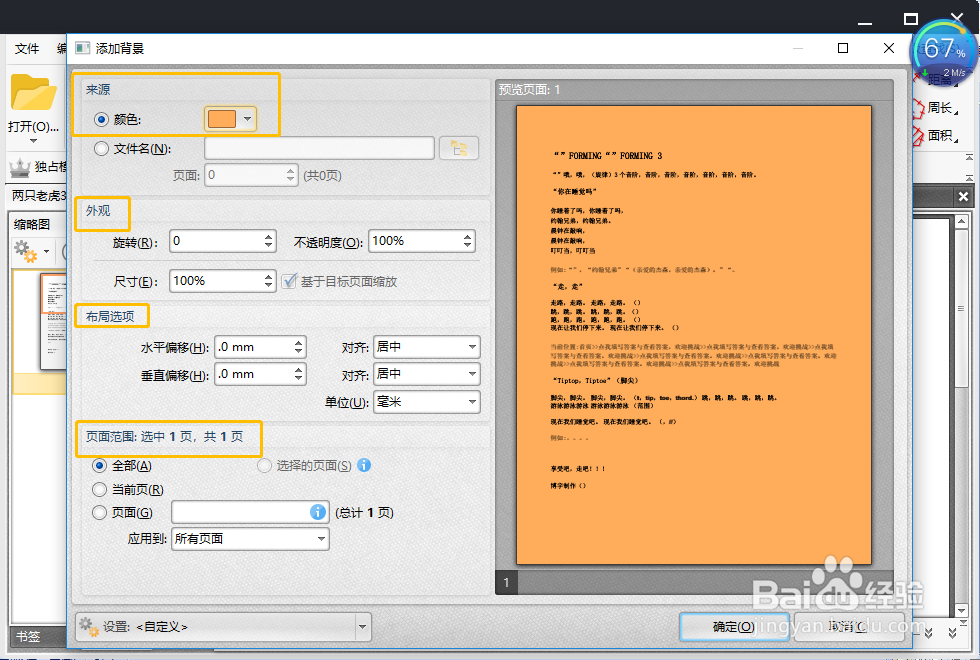Click the settings gear icon in dialog footer
The height and width of the screenshot is (660, 980).
point(89,626)
